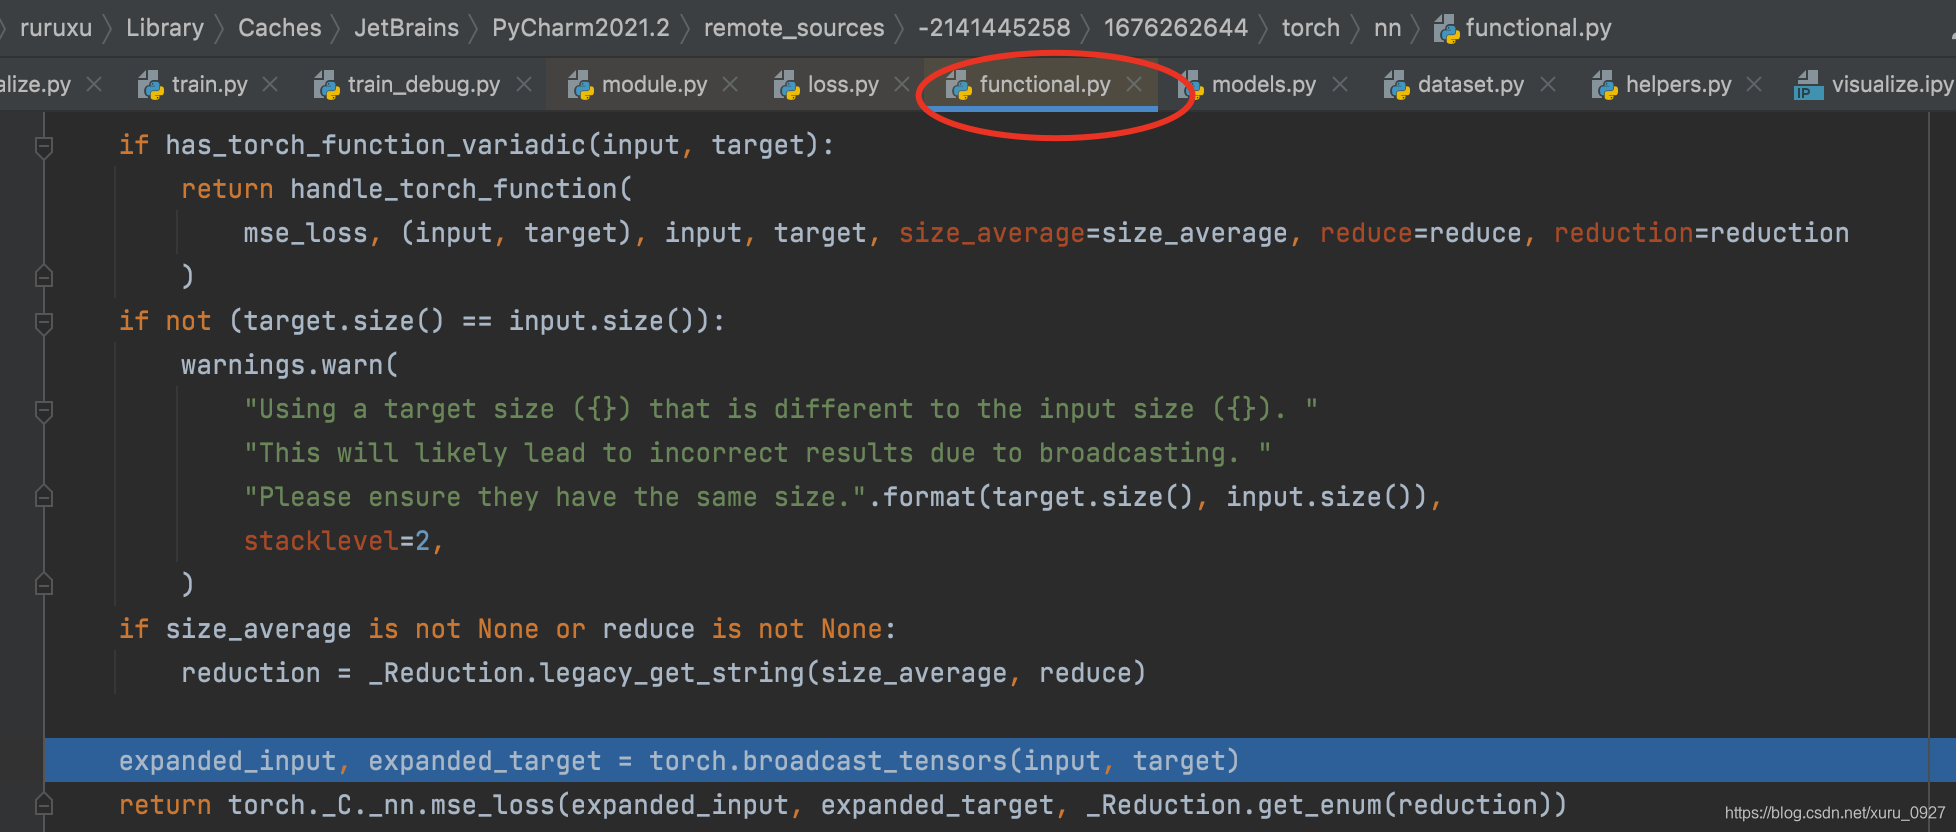Click 'PyCharm2021.2' breadcrumb segment
Screen dimensions: 1956x832
(581, 28)
